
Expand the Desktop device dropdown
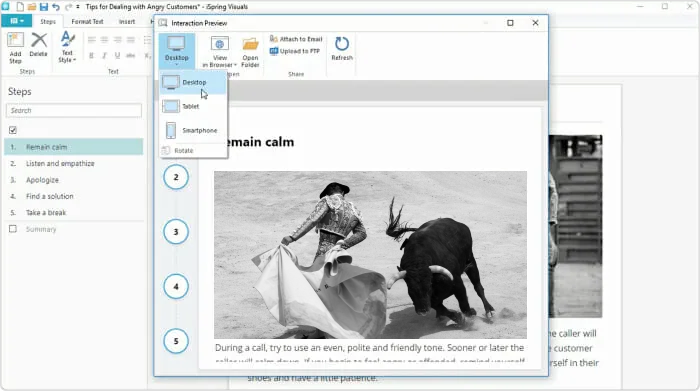click(176, 50)
